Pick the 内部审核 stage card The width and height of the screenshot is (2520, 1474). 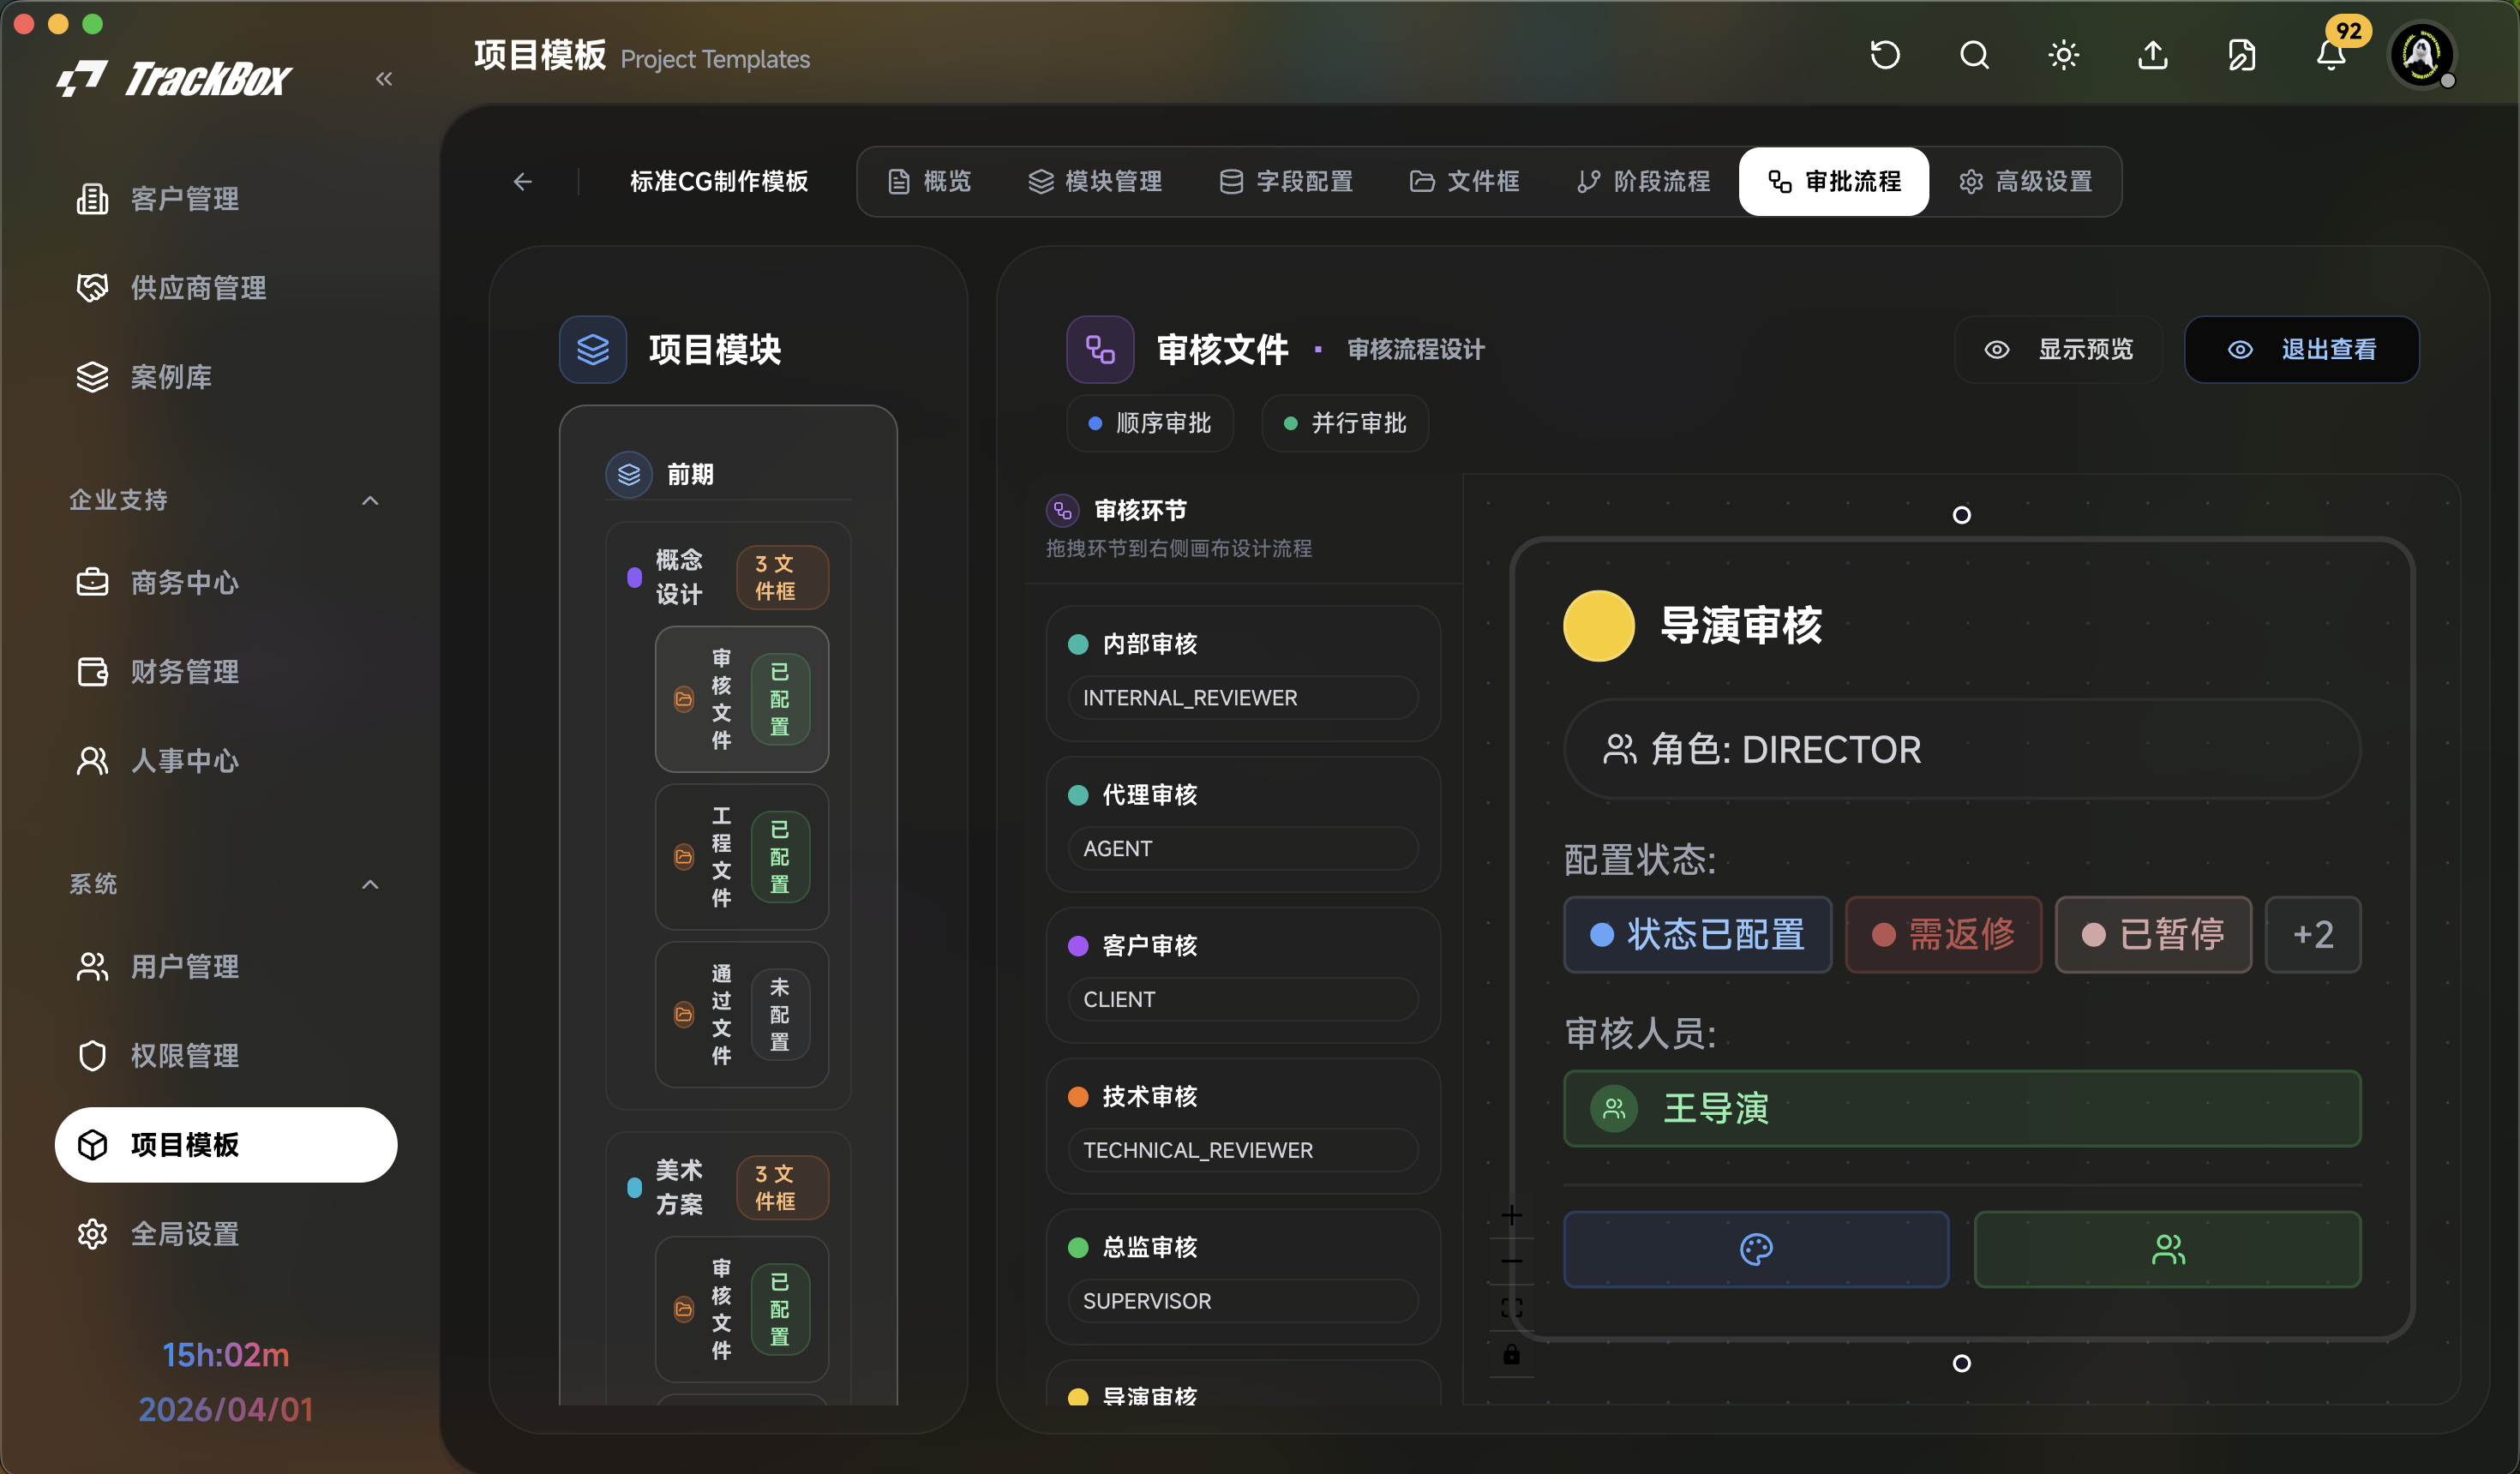pyautogui.click(x=1243, y=673)
